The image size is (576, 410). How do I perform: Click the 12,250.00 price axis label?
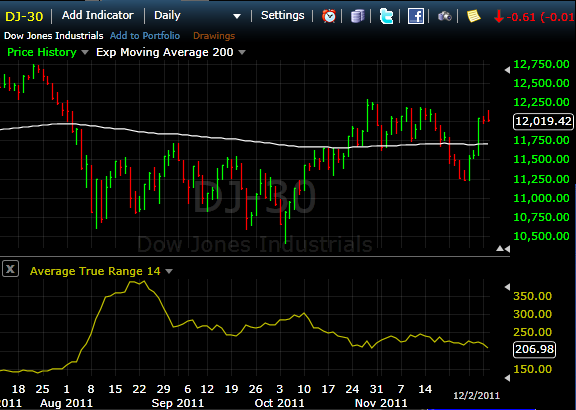pos(541,102)
